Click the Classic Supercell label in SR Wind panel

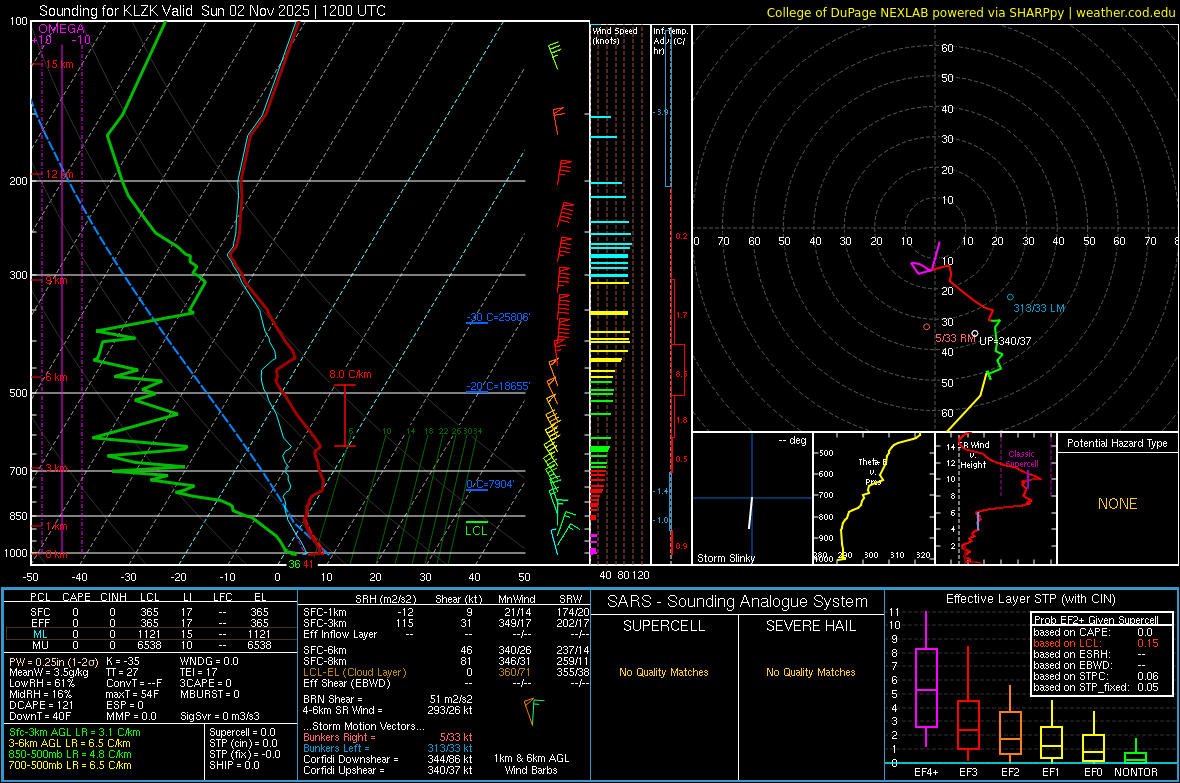pos(1021,459)
